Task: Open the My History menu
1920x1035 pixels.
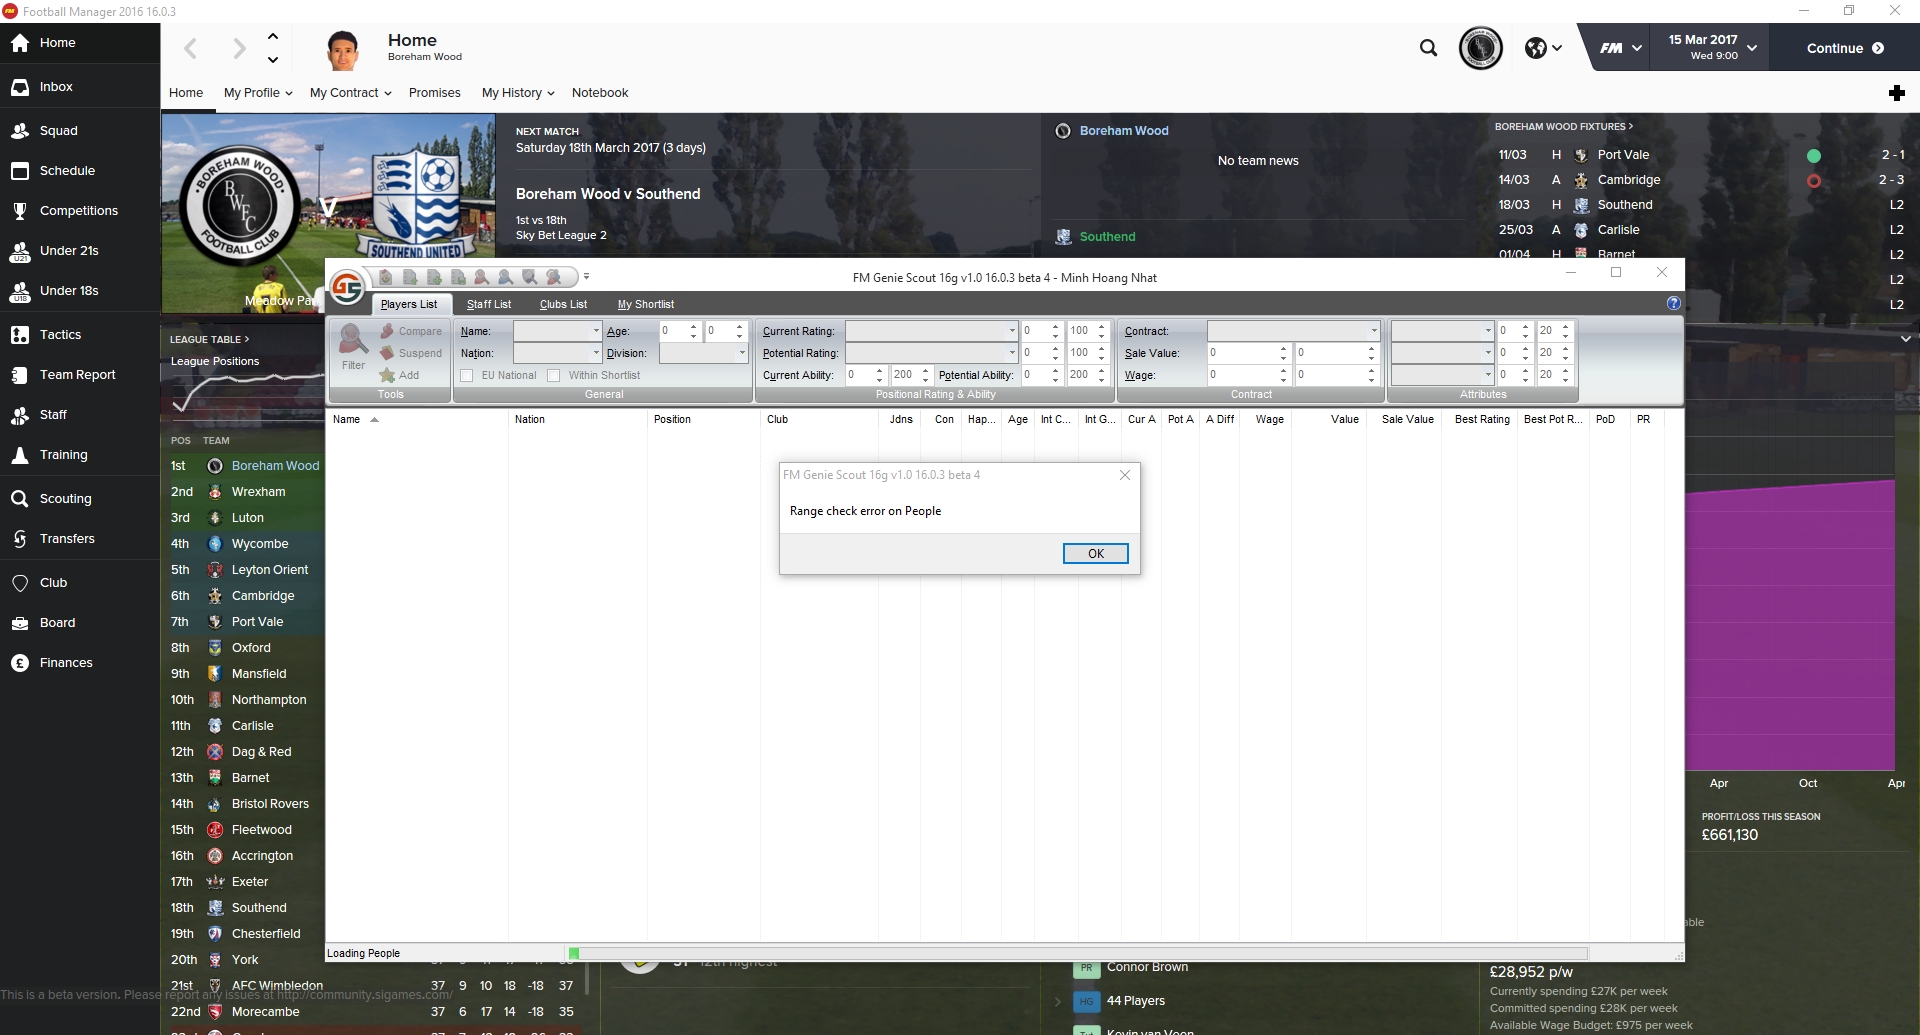Action: click(518, 93)
